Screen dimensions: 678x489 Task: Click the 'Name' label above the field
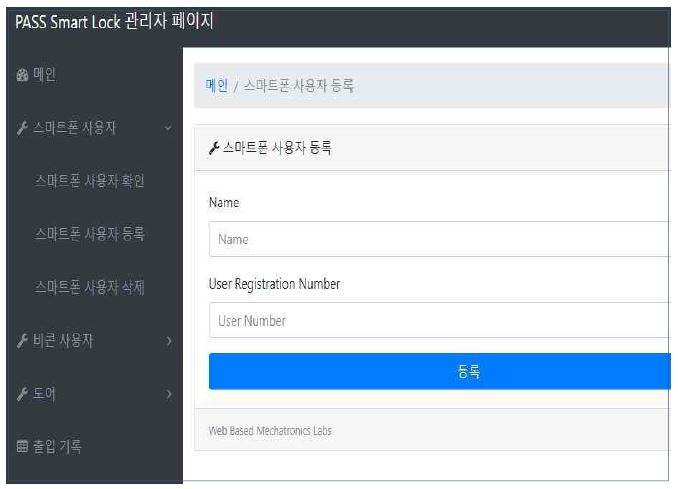pos(224,202)
